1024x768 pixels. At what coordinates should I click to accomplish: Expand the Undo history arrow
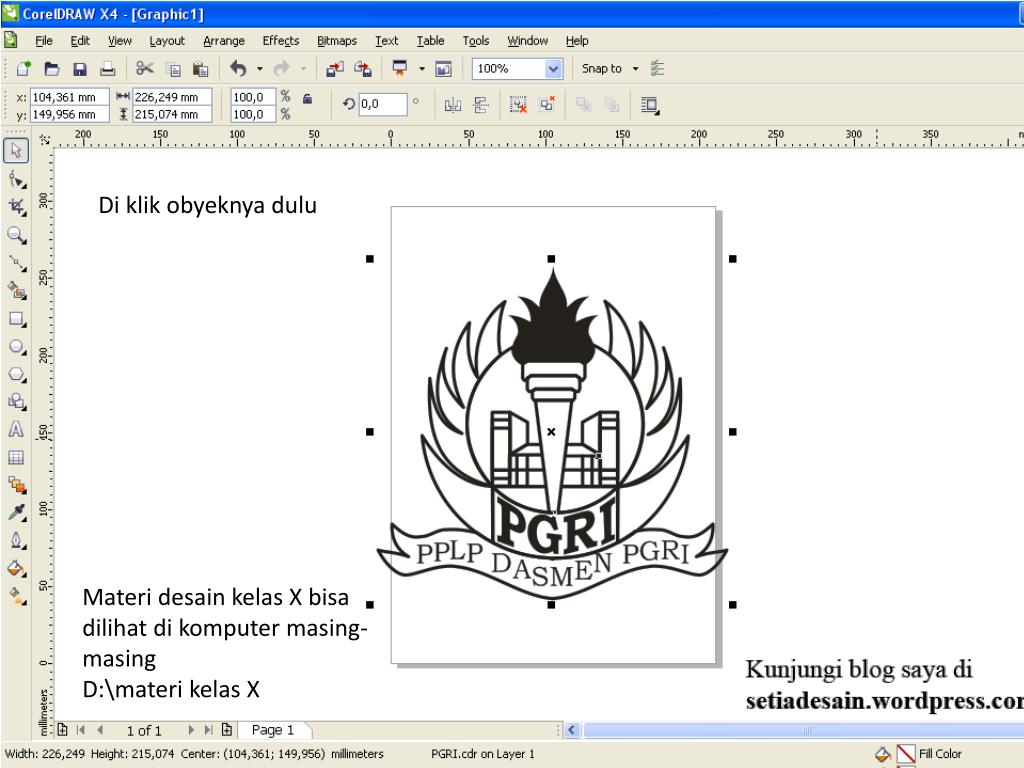click(x=259, y=69)
